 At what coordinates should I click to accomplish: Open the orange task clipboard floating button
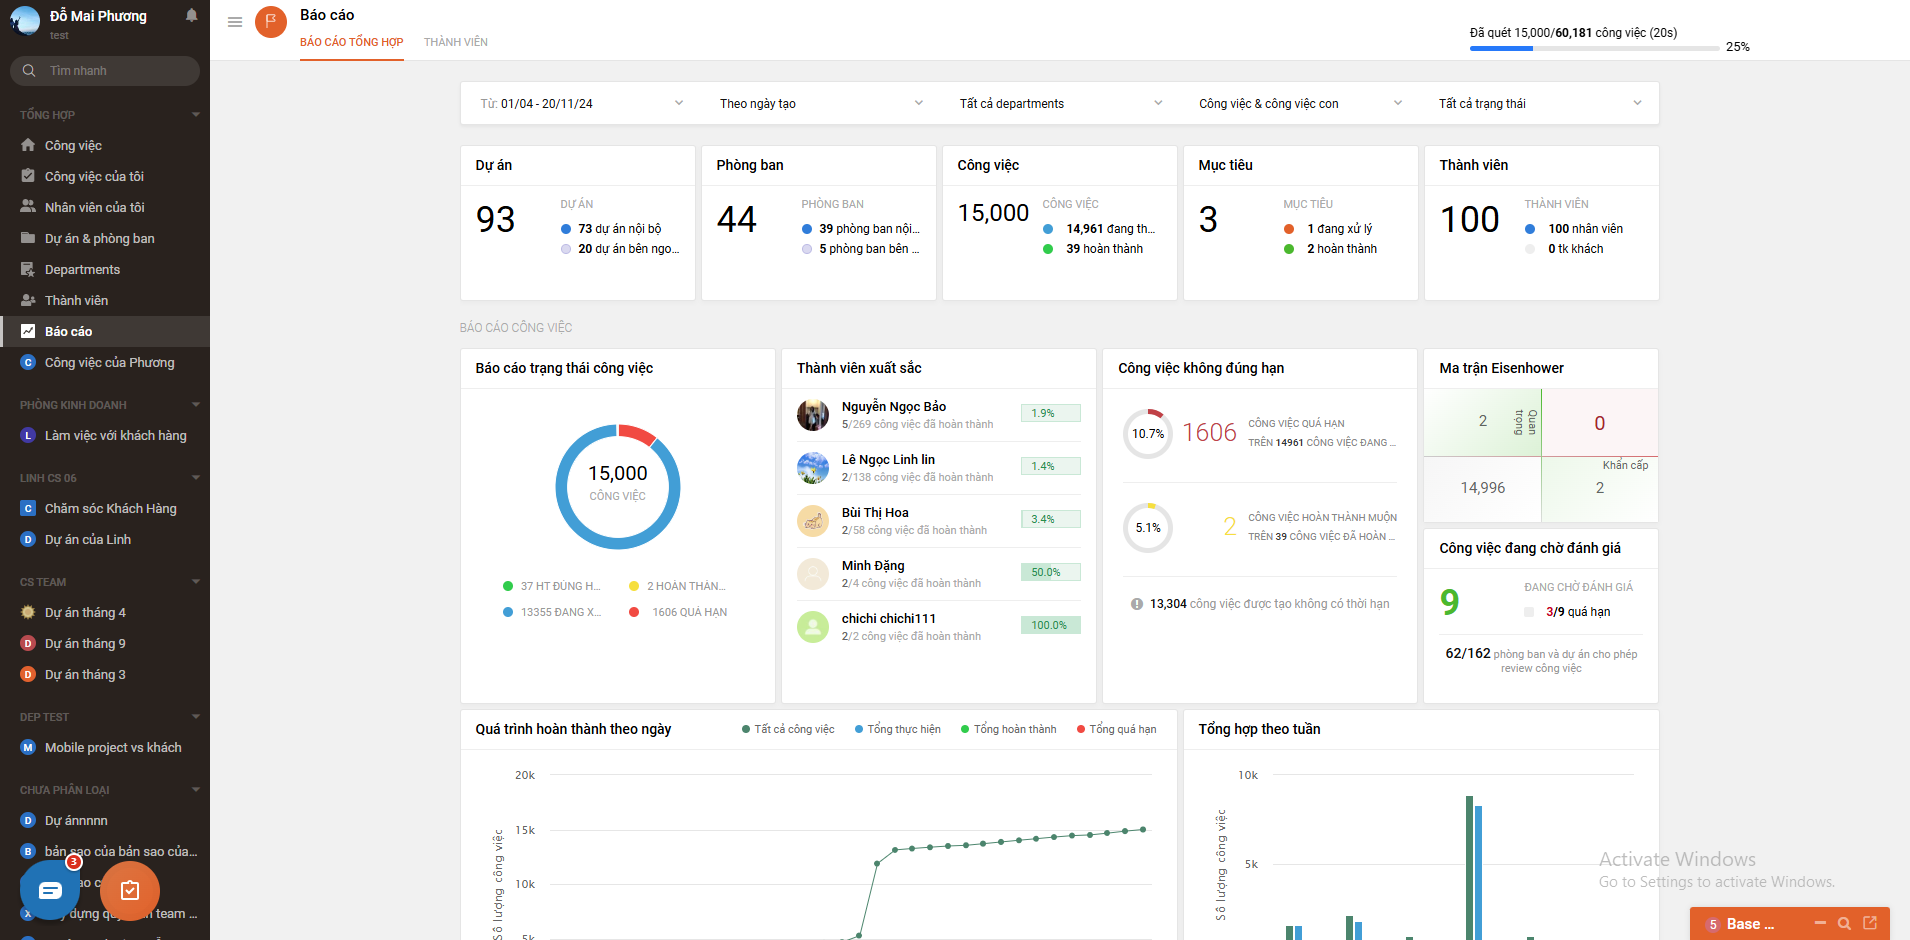130,890
